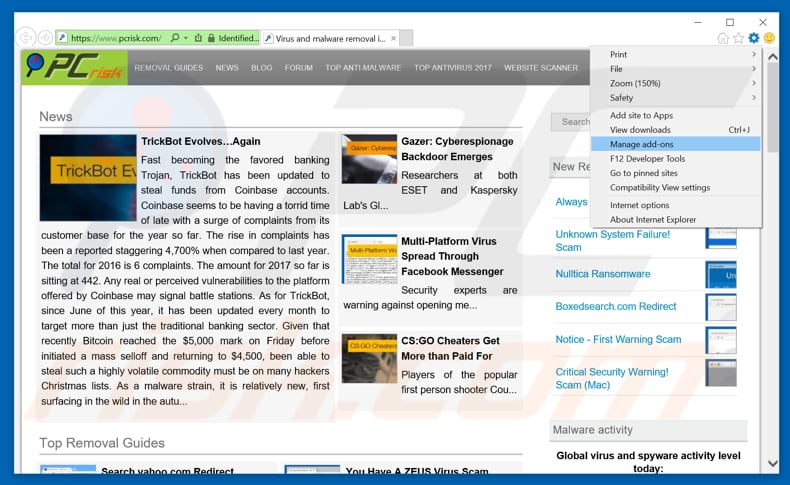Viewport: 790px width, 485px height.
Task: Click the PCrisk logo
Action: 75,67
